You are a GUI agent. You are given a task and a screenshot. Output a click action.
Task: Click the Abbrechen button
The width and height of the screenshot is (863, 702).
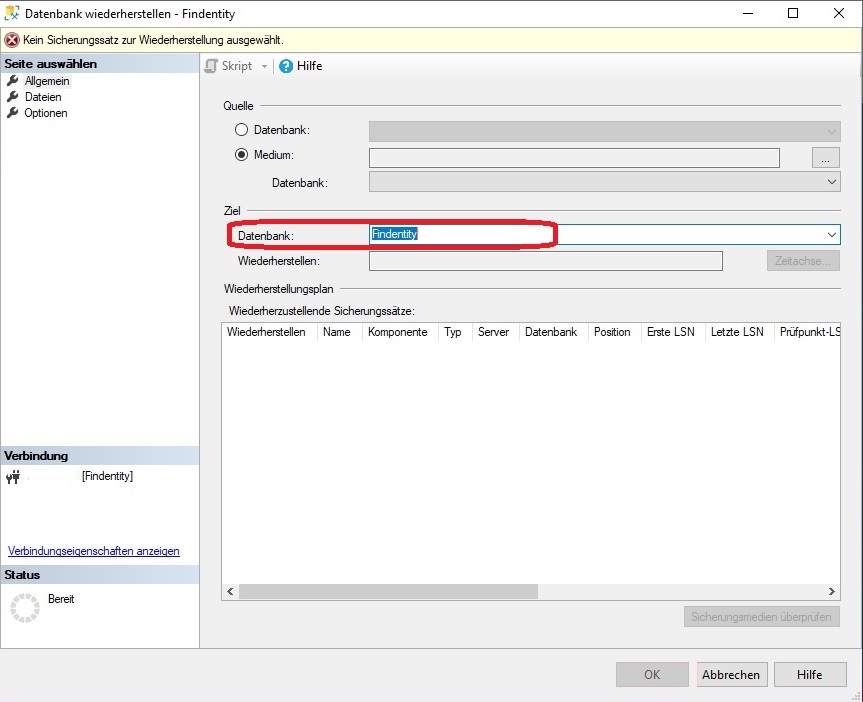(x=731, y=674)
